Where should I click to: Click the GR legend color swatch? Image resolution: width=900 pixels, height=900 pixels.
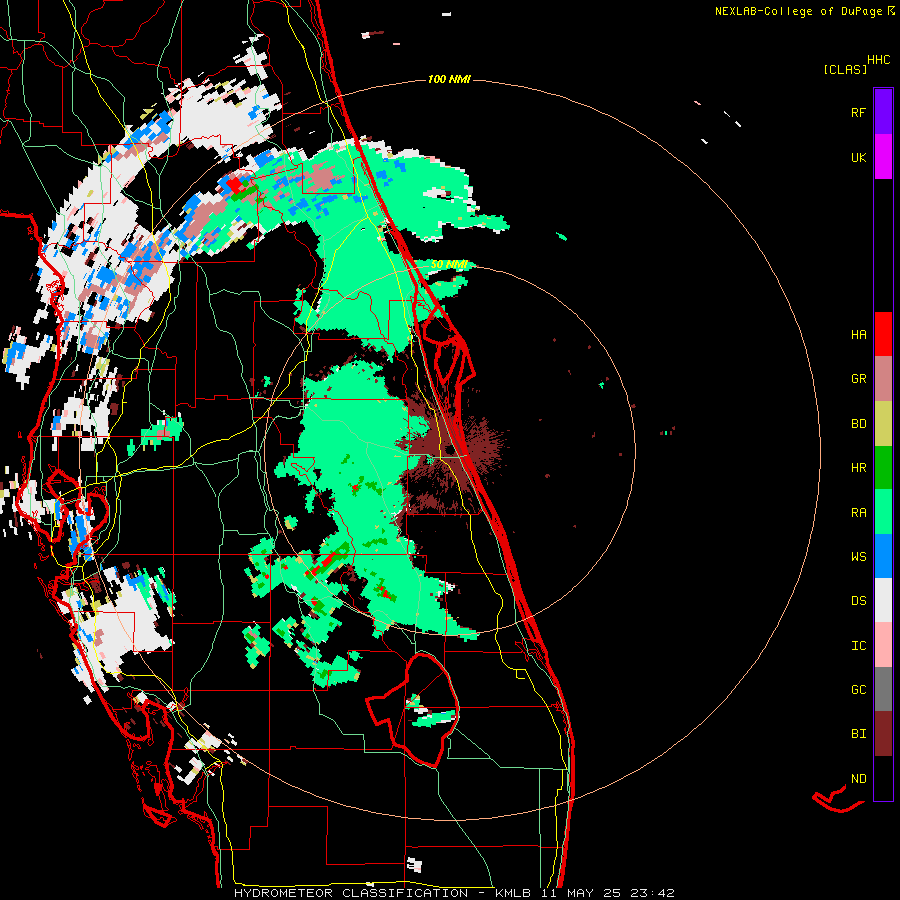(883, 378)
